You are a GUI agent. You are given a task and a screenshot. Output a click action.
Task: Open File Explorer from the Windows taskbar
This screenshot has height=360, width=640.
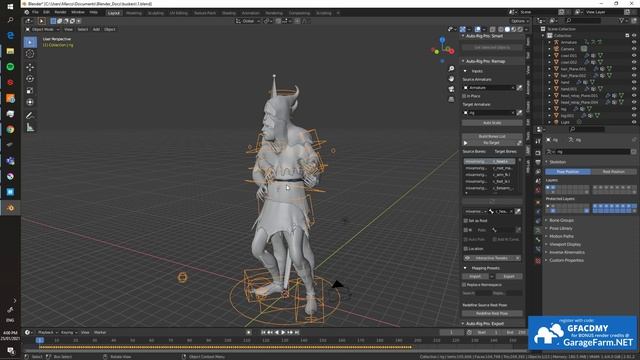[x=10, y=51]
